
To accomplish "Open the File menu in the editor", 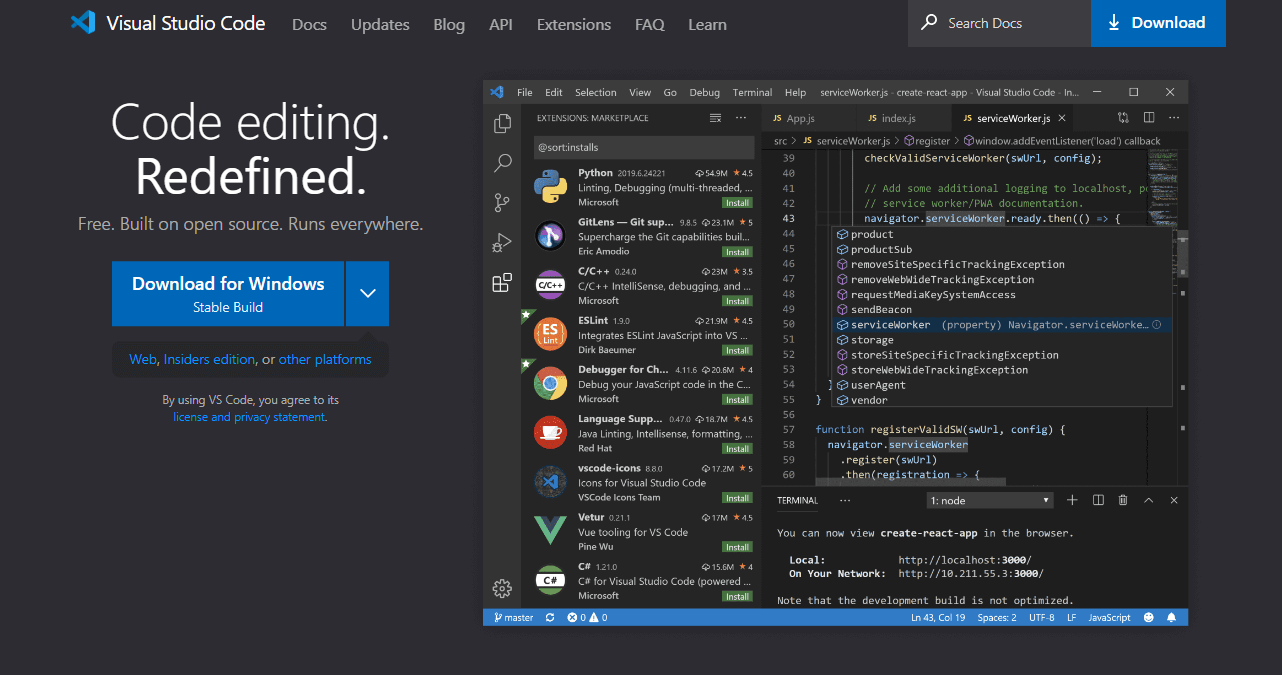I will click(524, 92).
